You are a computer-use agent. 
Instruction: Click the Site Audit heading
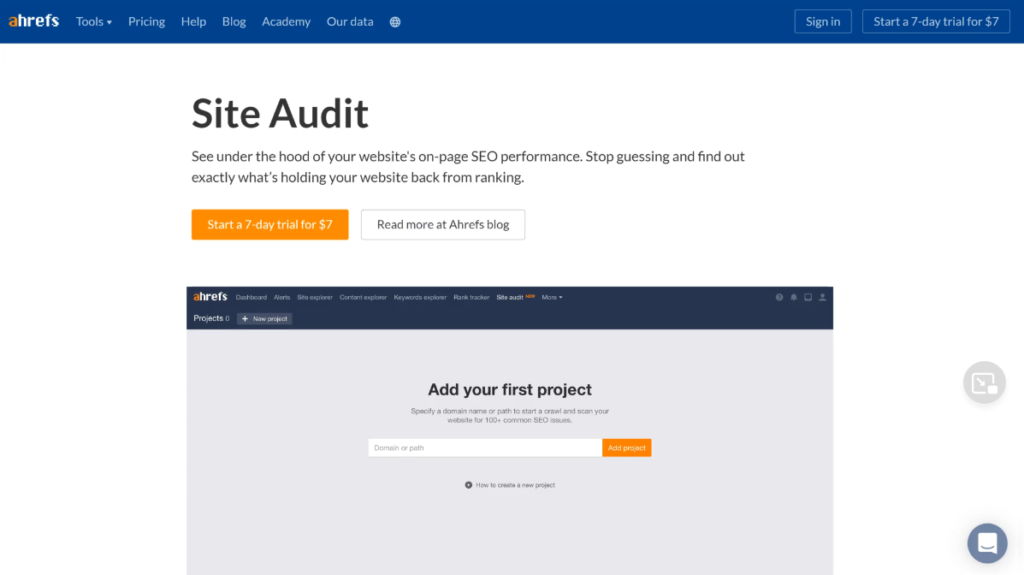pos(280,113)
